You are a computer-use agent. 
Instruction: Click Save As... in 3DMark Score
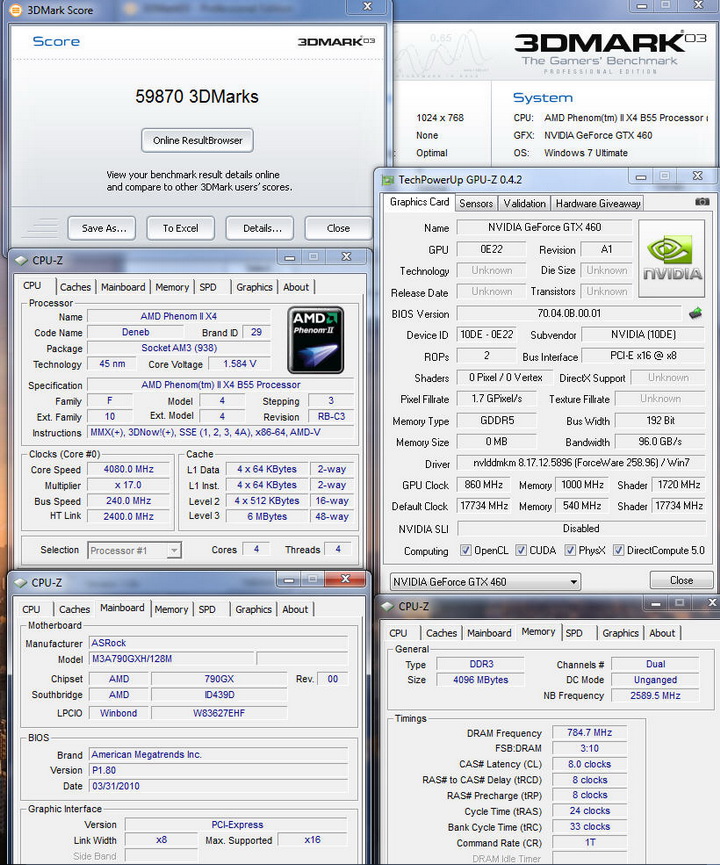point(104,228)
